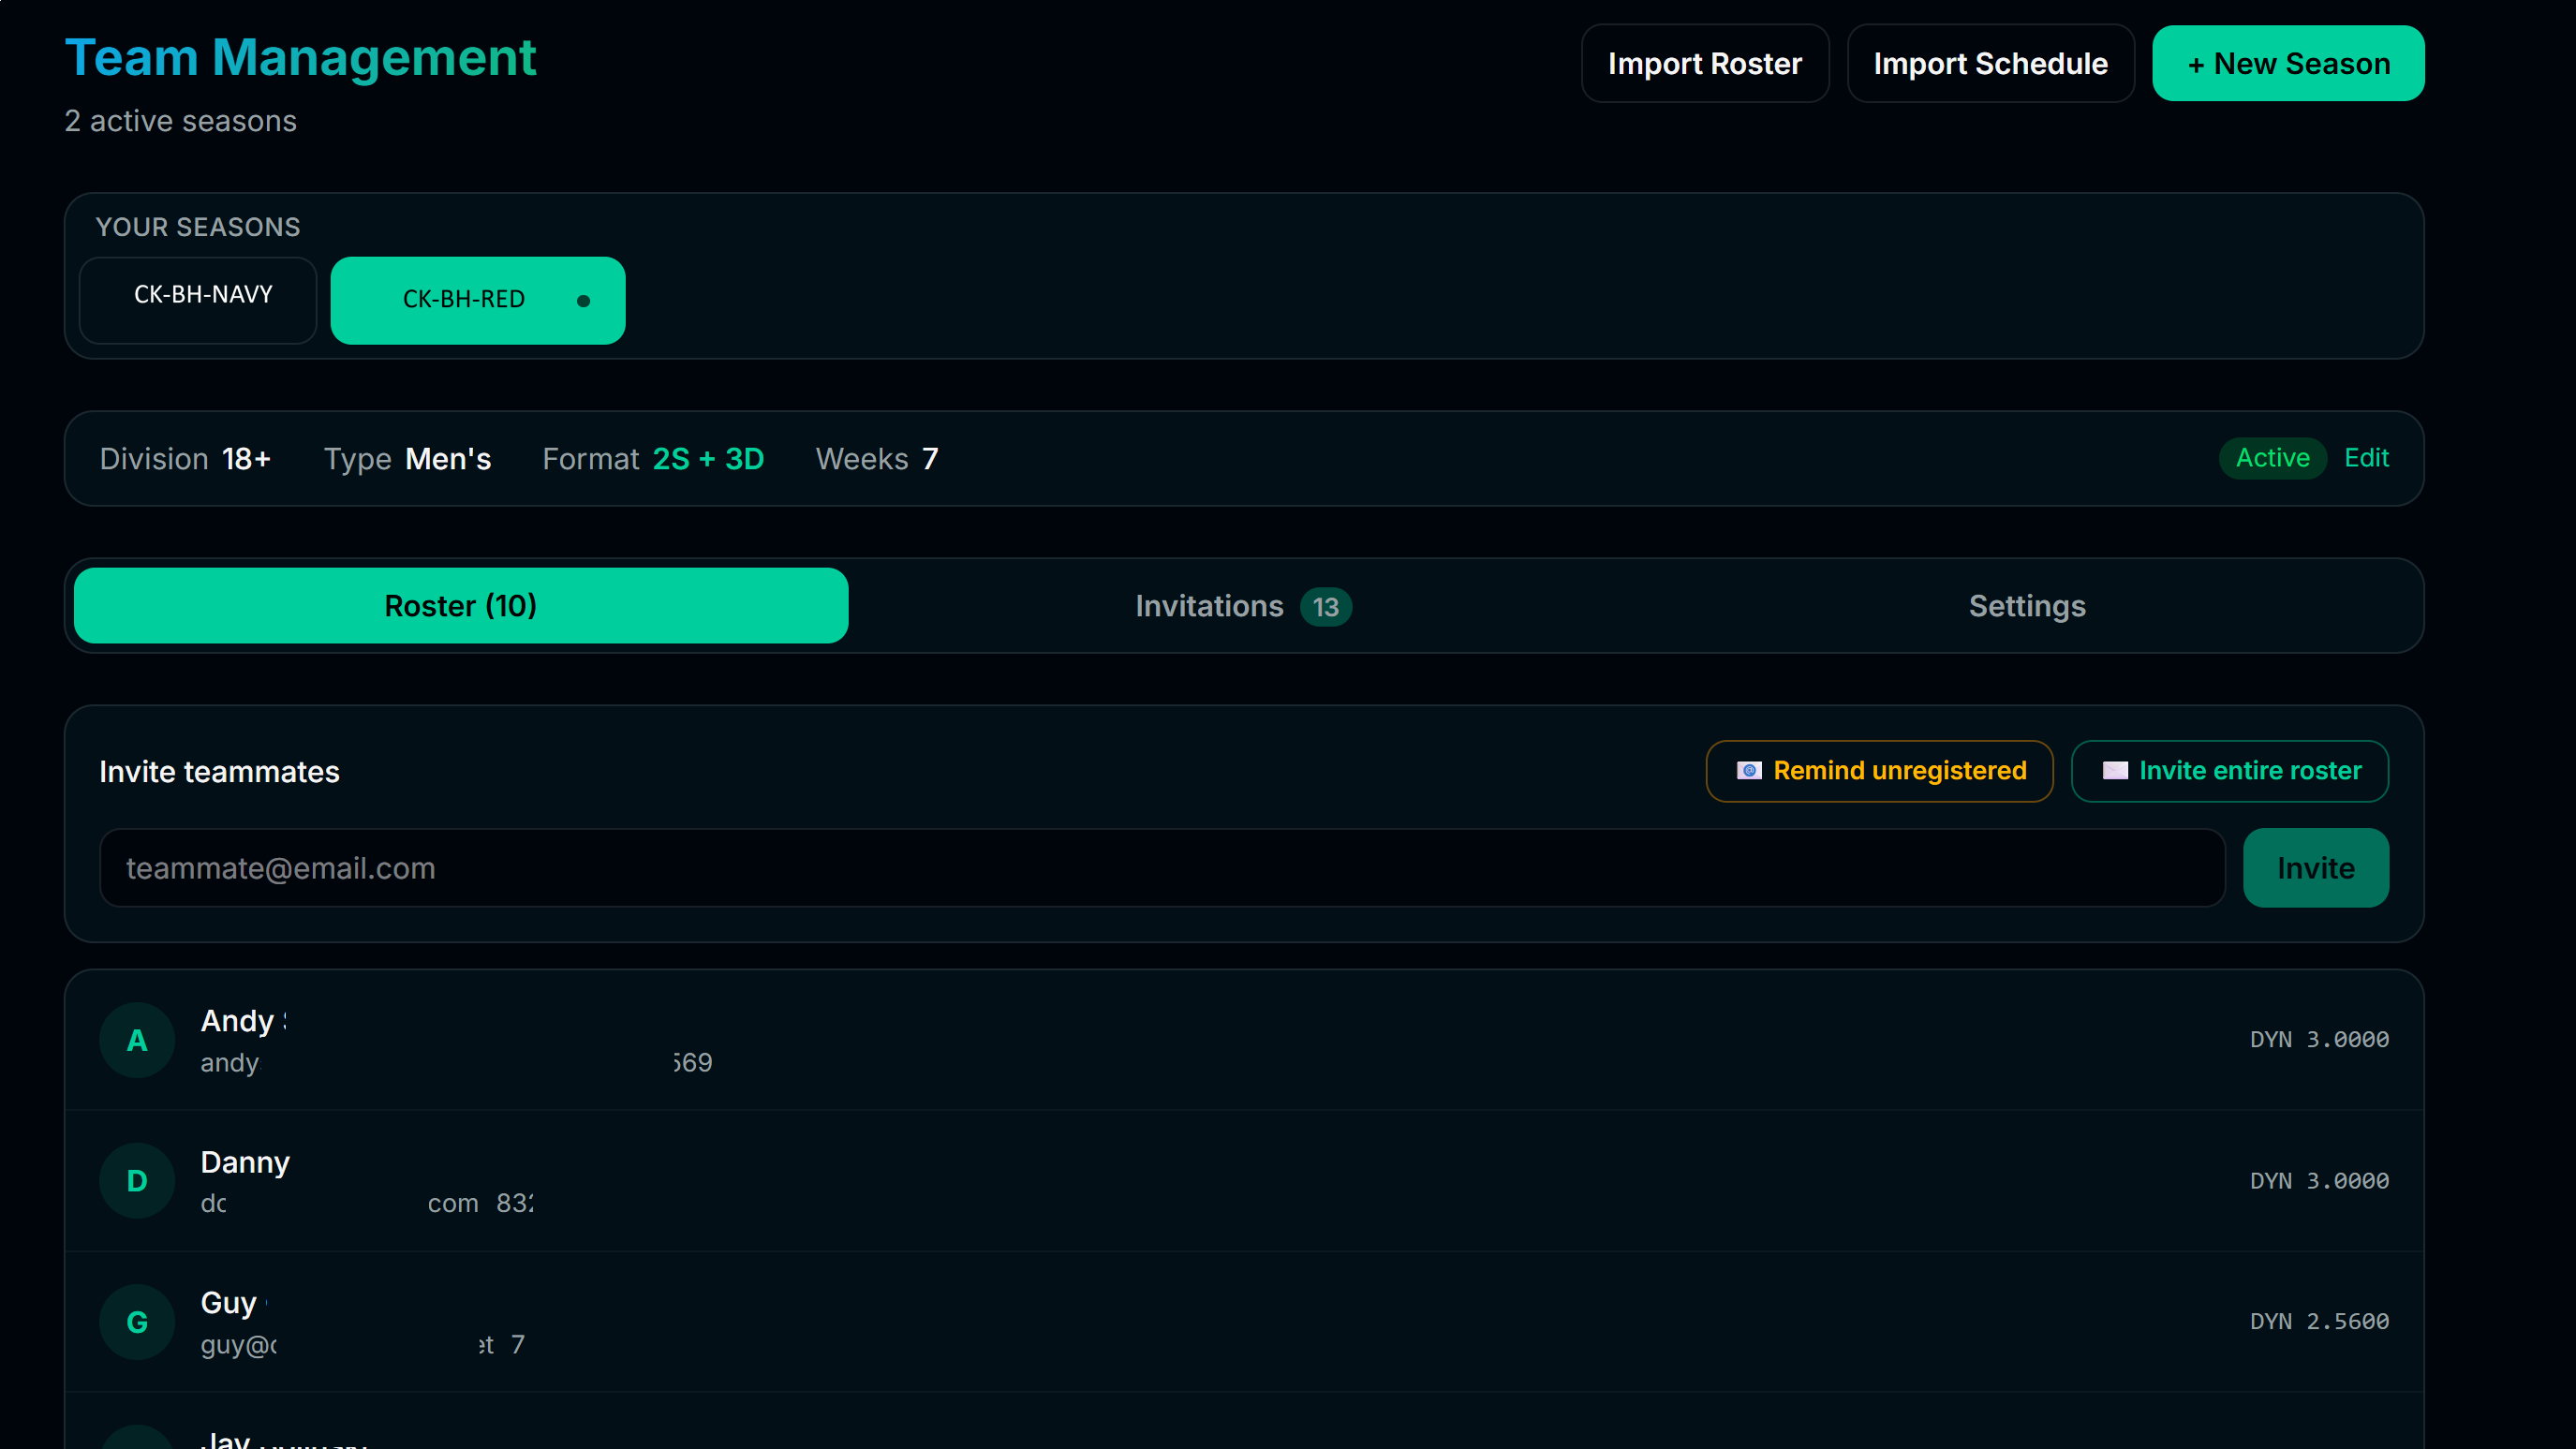Select the CK-BH-NAVY season
This screenshot has width=2576, height=1449.
click(198, 300)
